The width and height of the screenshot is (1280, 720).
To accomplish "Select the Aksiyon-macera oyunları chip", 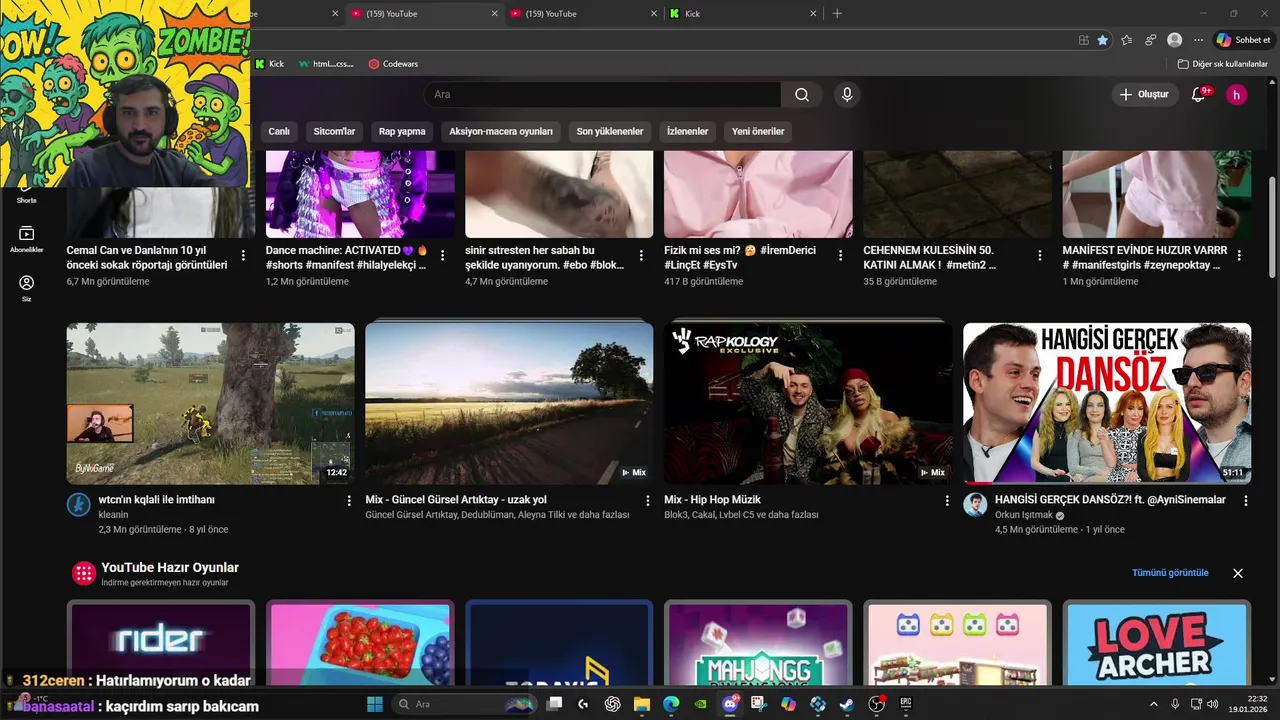I will click(x=501, y=131).
